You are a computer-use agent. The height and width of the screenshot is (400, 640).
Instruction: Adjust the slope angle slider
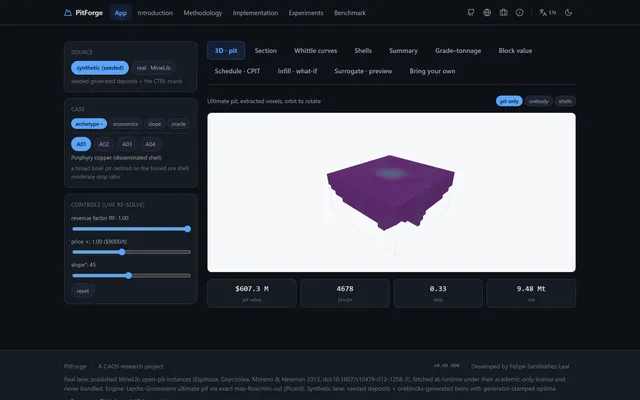point(131,276)
